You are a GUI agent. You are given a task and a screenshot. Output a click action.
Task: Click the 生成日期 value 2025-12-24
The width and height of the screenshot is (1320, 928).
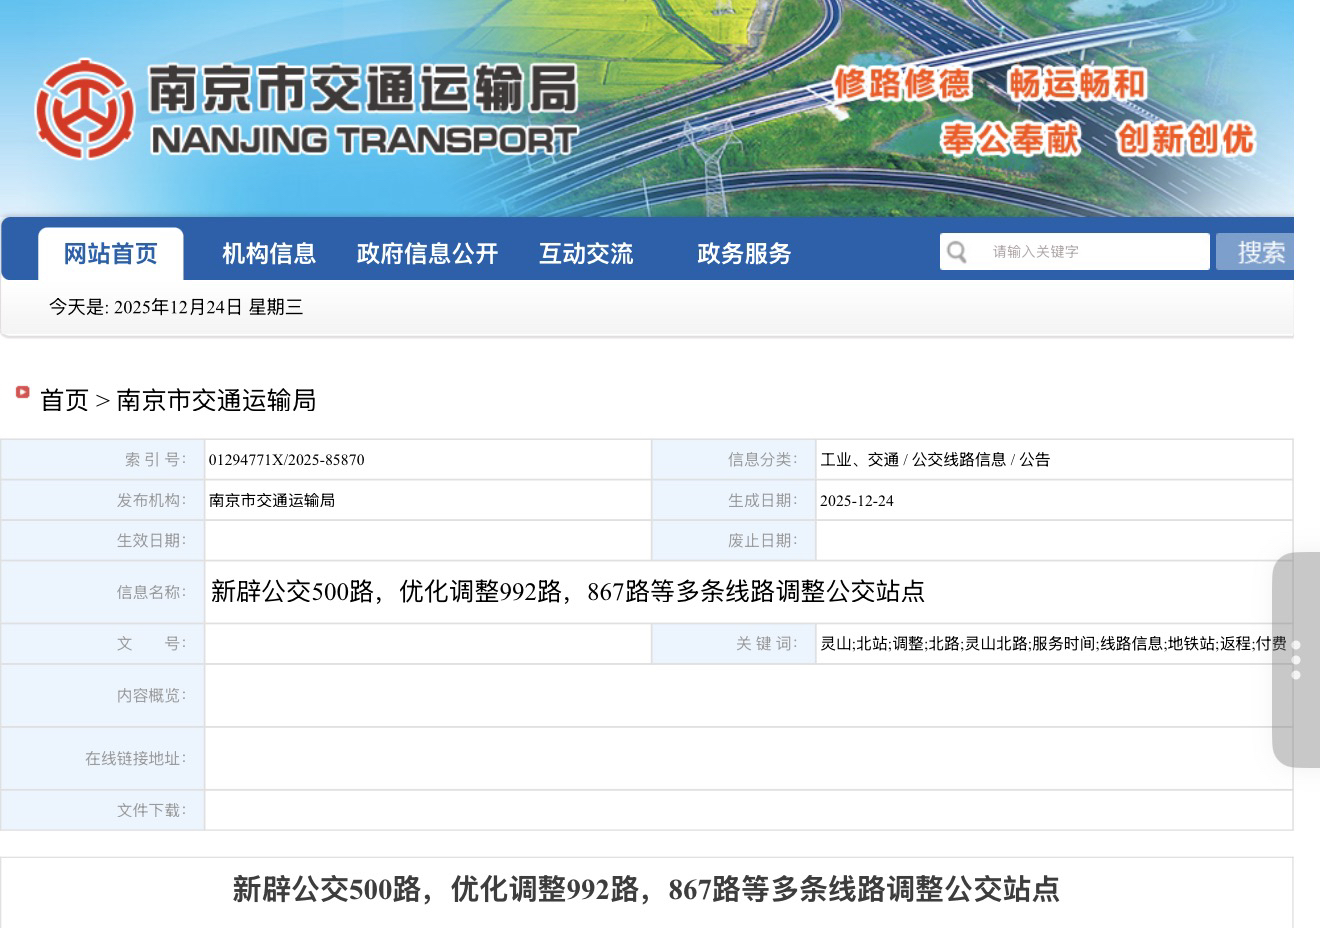tap(856, 501)
